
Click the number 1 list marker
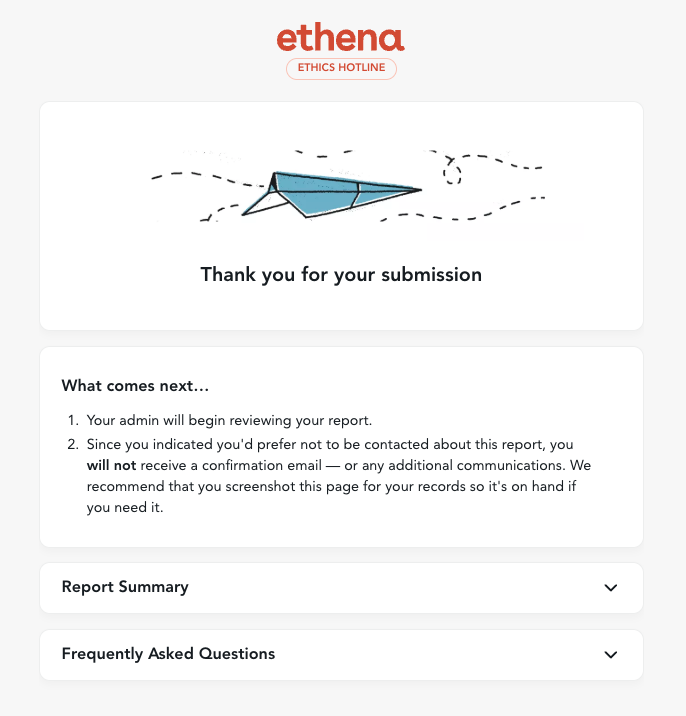coord(74,420)
